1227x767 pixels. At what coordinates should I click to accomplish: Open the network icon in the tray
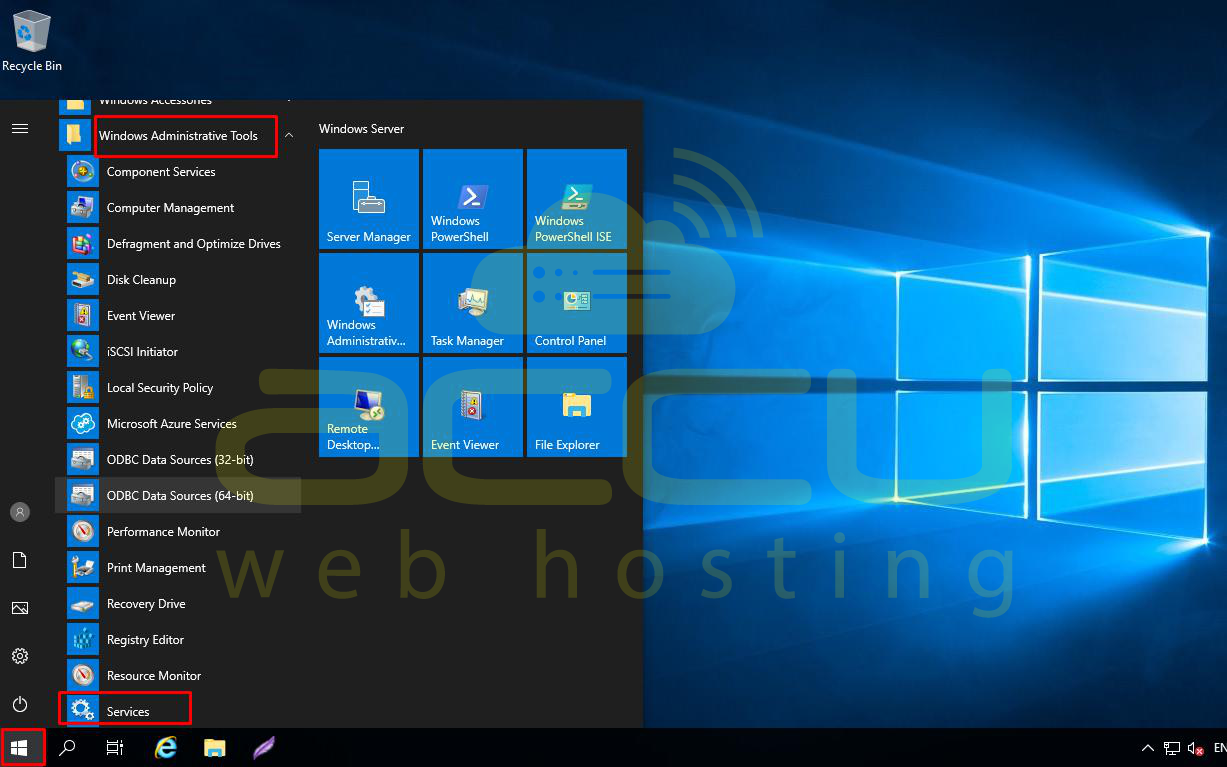(1172, 748)
